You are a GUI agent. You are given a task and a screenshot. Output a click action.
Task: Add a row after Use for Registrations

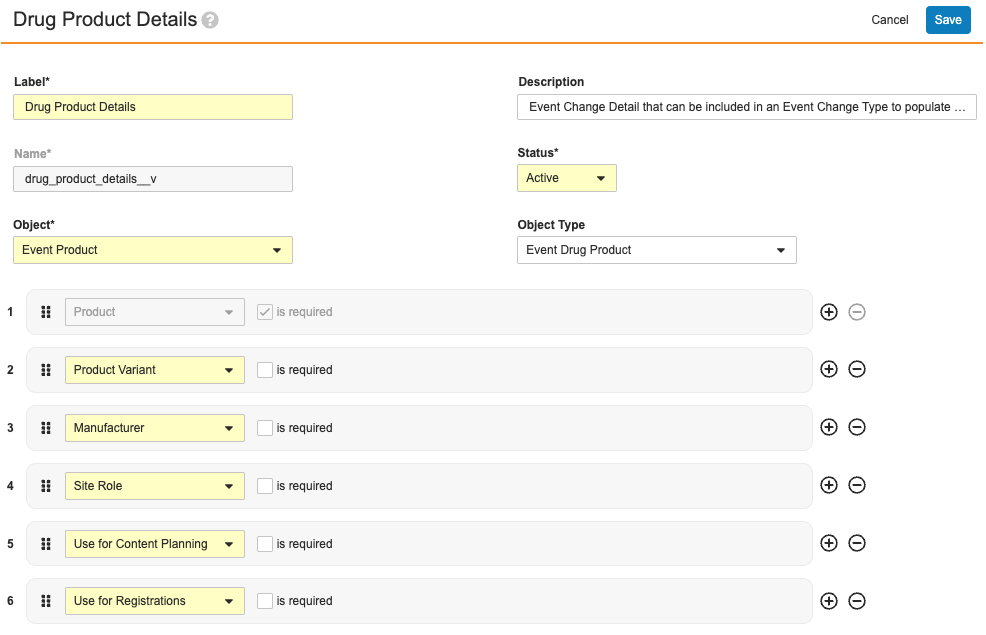click(829, 601)
